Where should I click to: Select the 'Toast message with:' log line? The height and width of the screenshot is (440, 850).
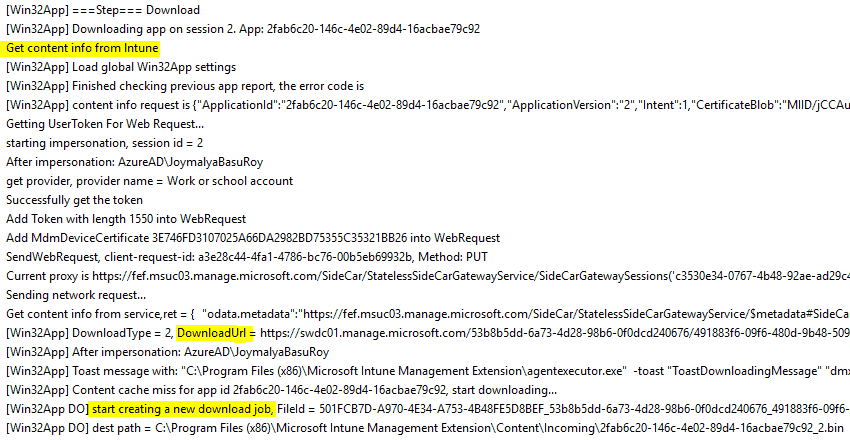428,371
